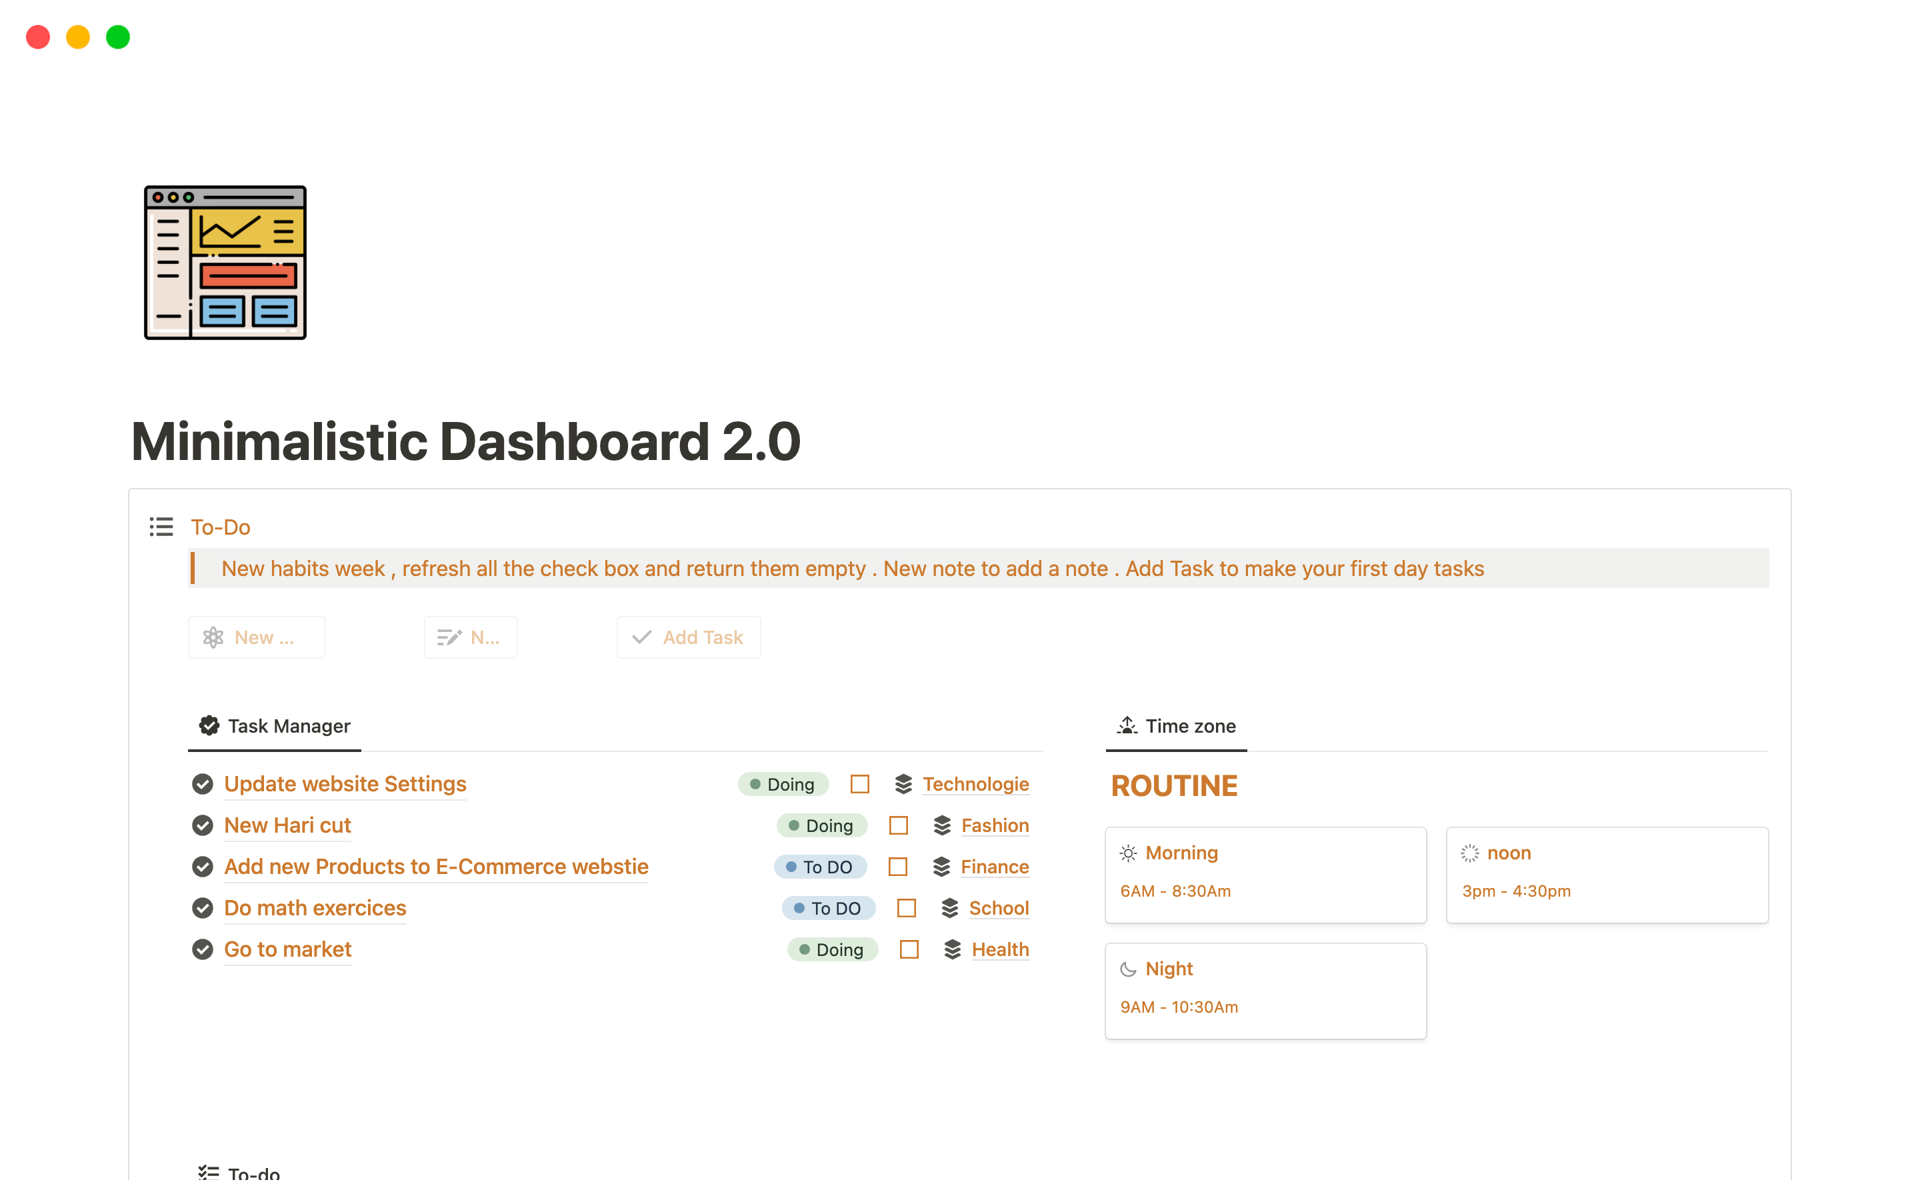Check the box for Update website Settings
This screenshot has width=1920, height=1200.
coord(859,784)
